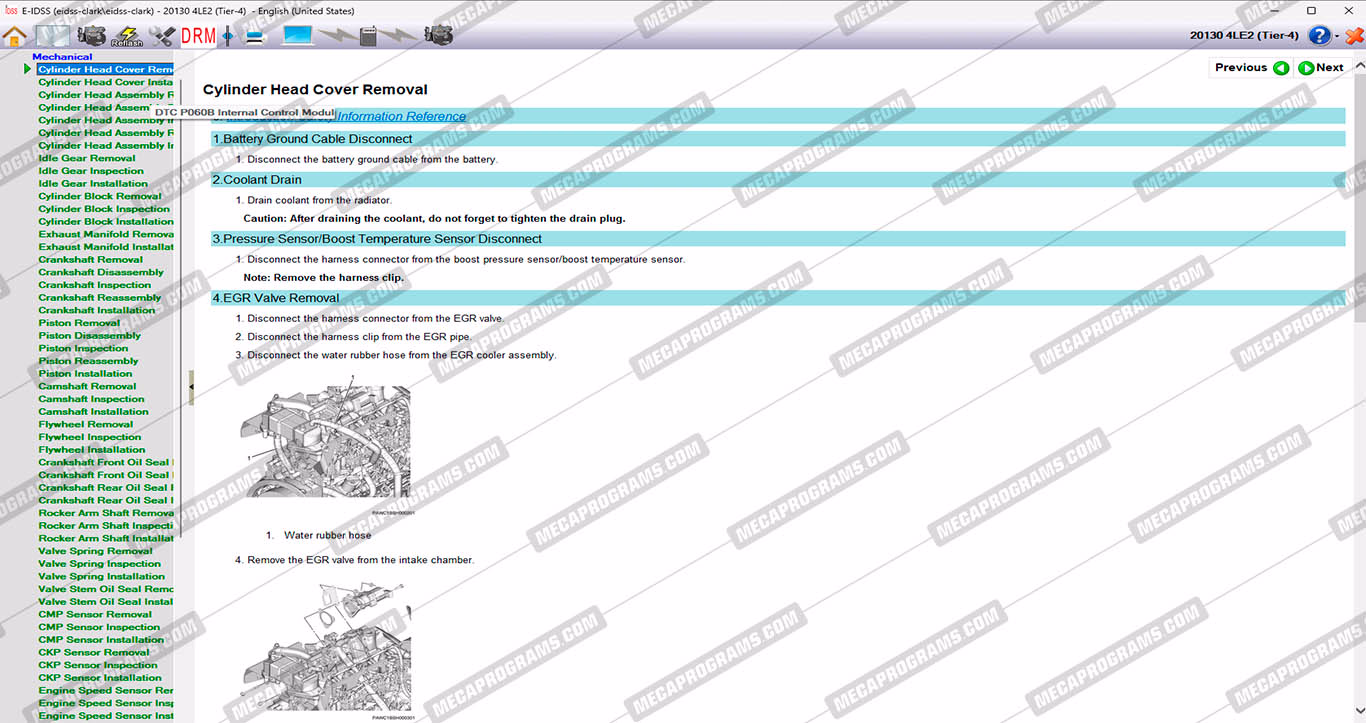Image resolution: width=1366 pixels, height=723 pixels.
Task: Open the Reflash tool
Action: (127, 37)
